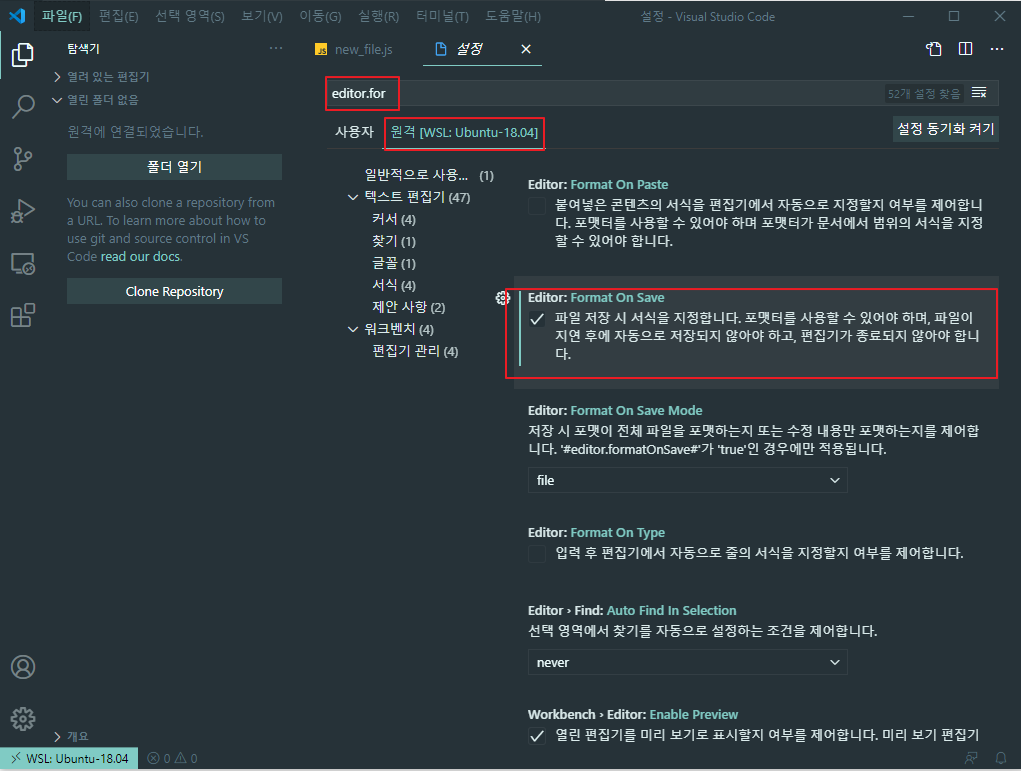Click the Clone Repository button
Viewport: 1021px width, 771px height.
pyautogui.click(x=175, y=291)
